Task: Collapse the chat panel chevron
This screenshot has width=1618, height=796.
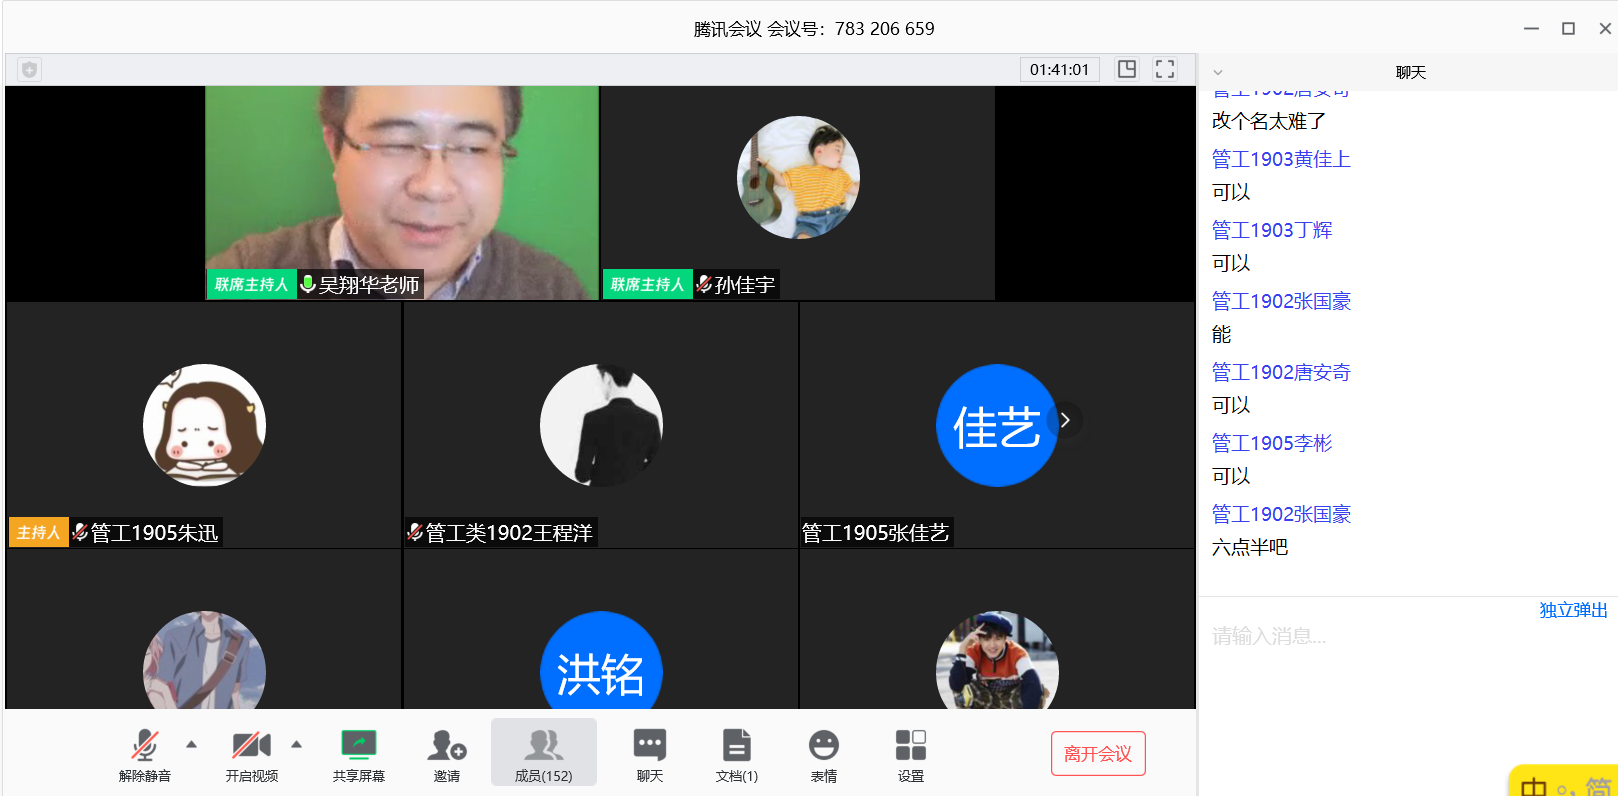Action: 1218,72
